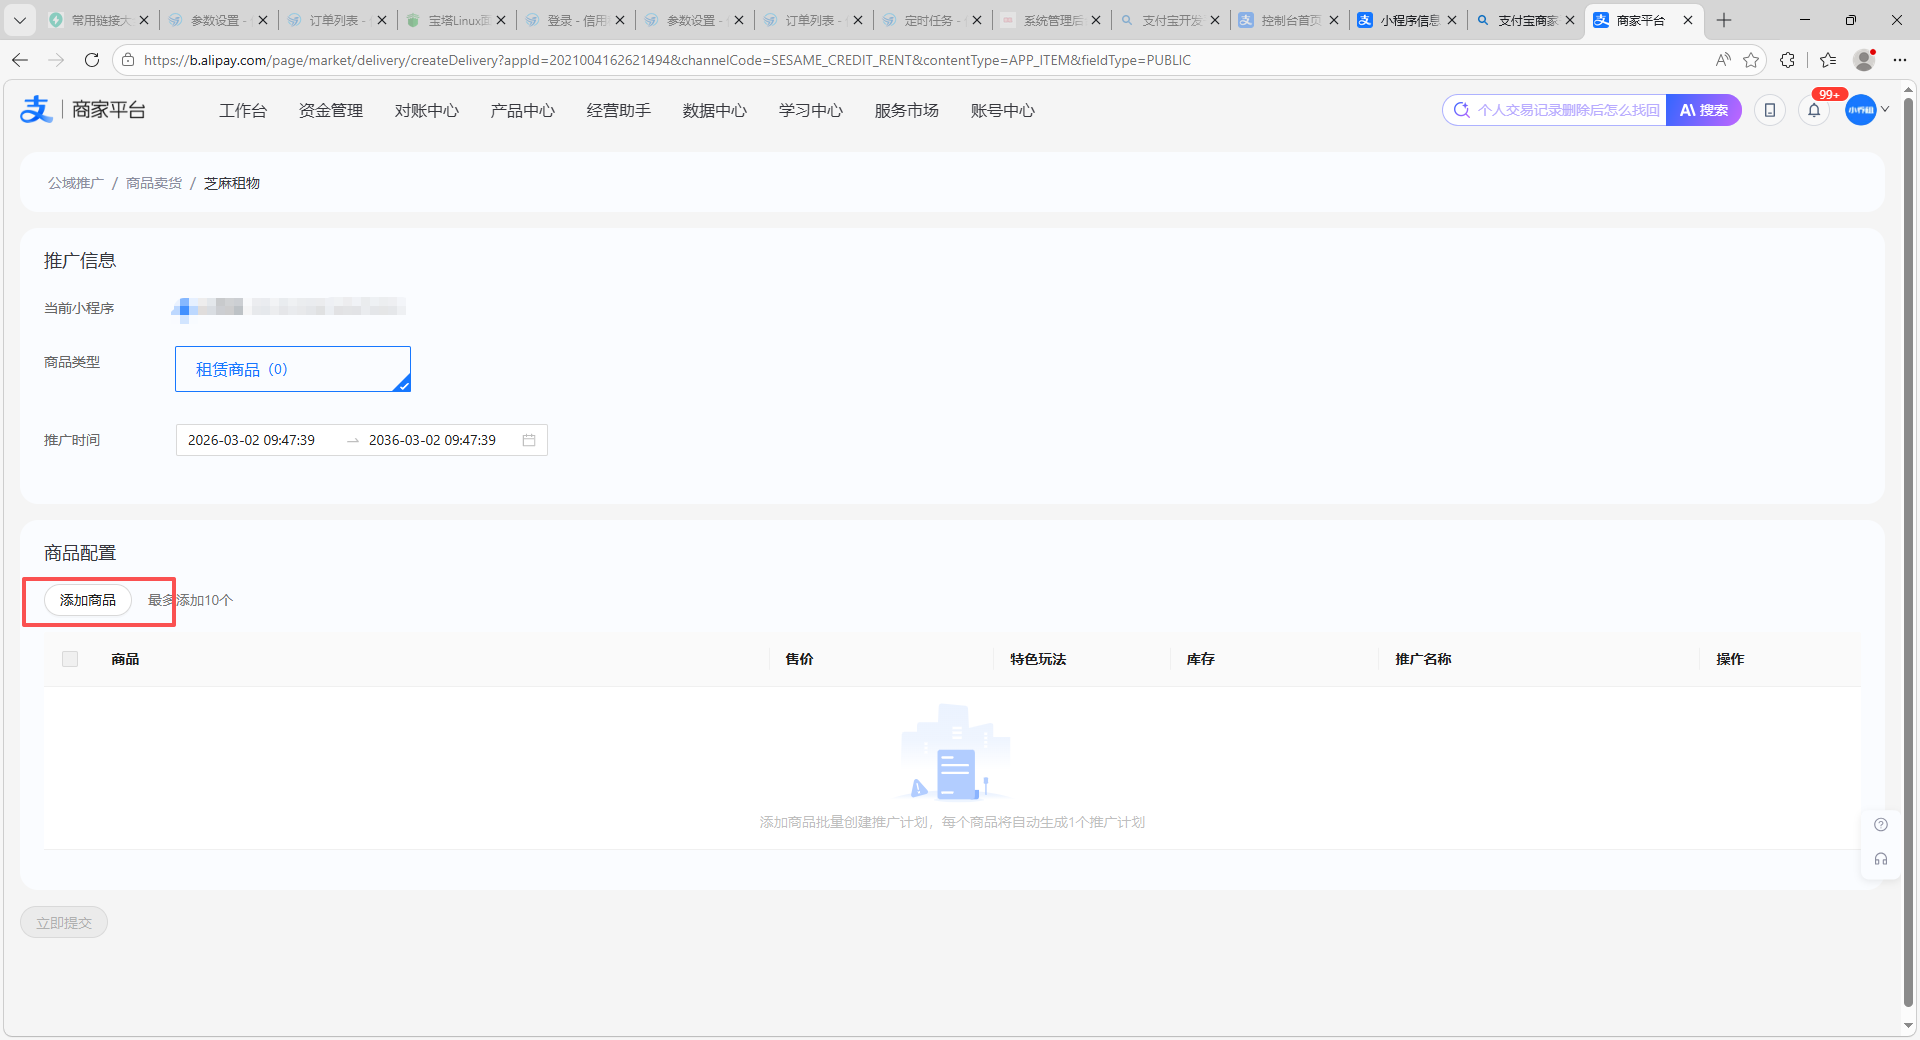Click the AI 搜索 button

1704,110
